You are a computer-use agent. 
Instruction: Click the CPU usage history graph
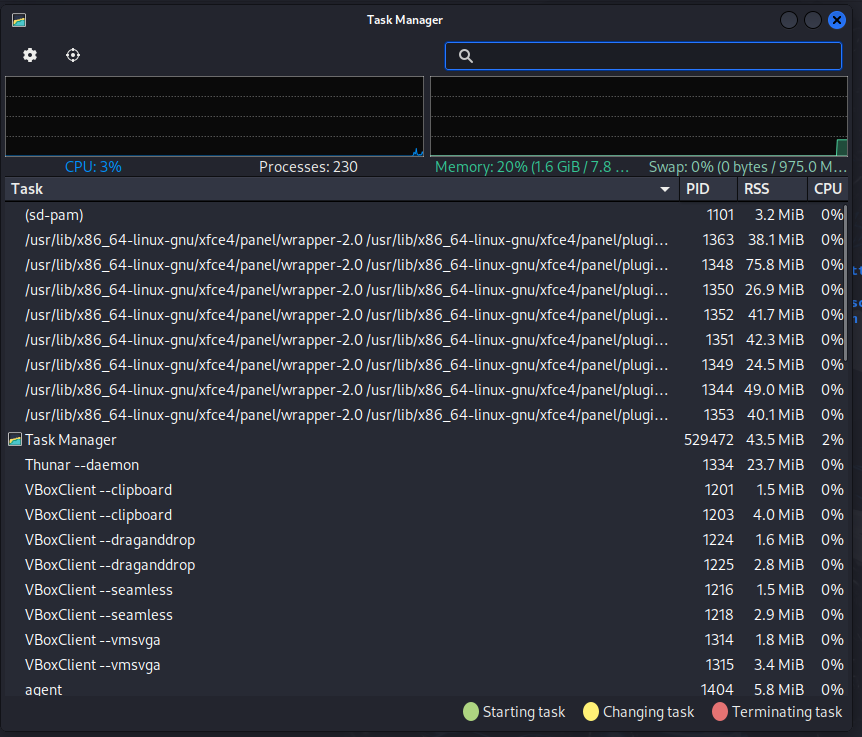pos(214,116)
